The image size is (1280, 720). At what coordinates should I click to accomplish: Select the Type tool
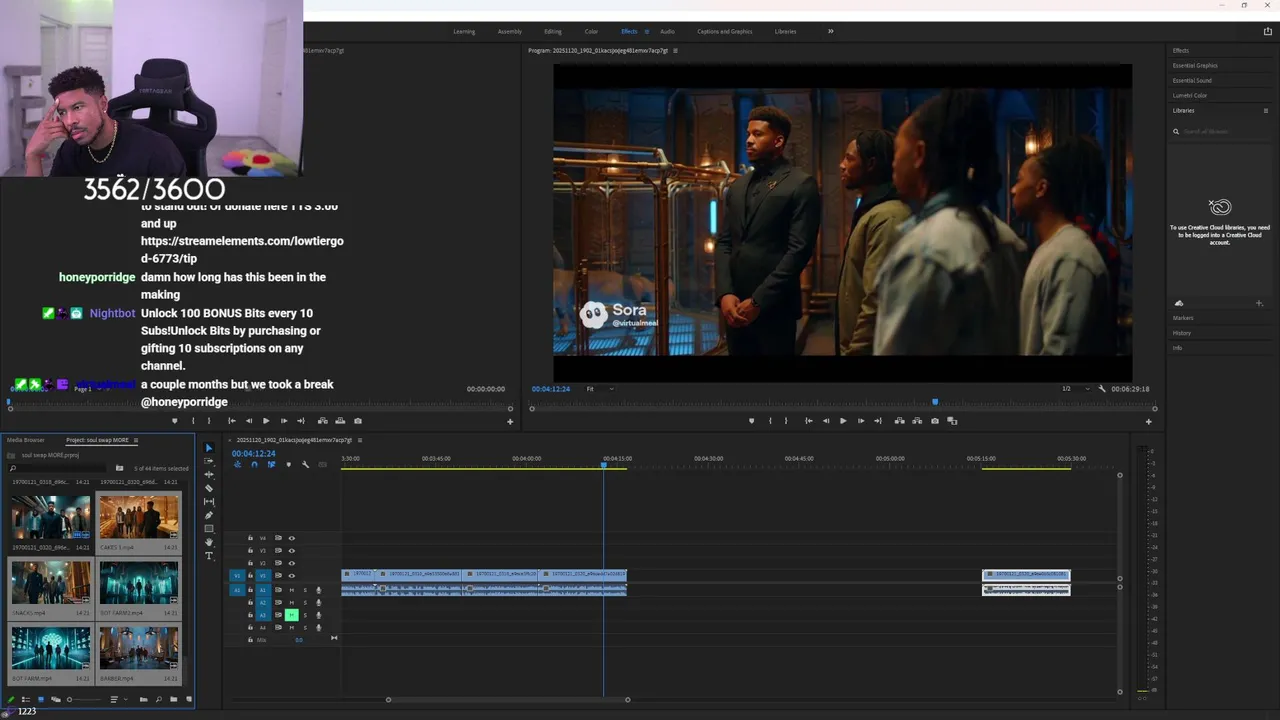209,555
